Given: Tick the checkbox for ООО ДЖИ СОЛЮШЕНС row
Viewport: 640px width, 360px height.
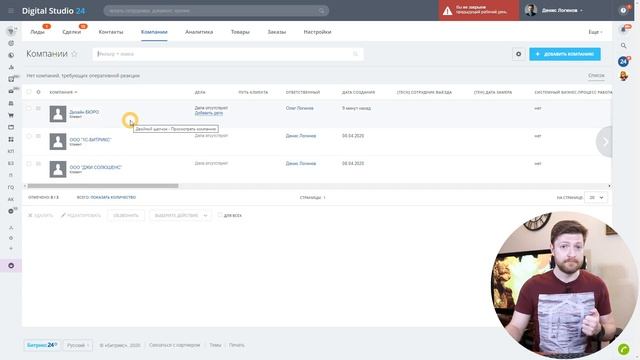Looking at the screenshot, I should pyautogui.click(x=29, y=164).
